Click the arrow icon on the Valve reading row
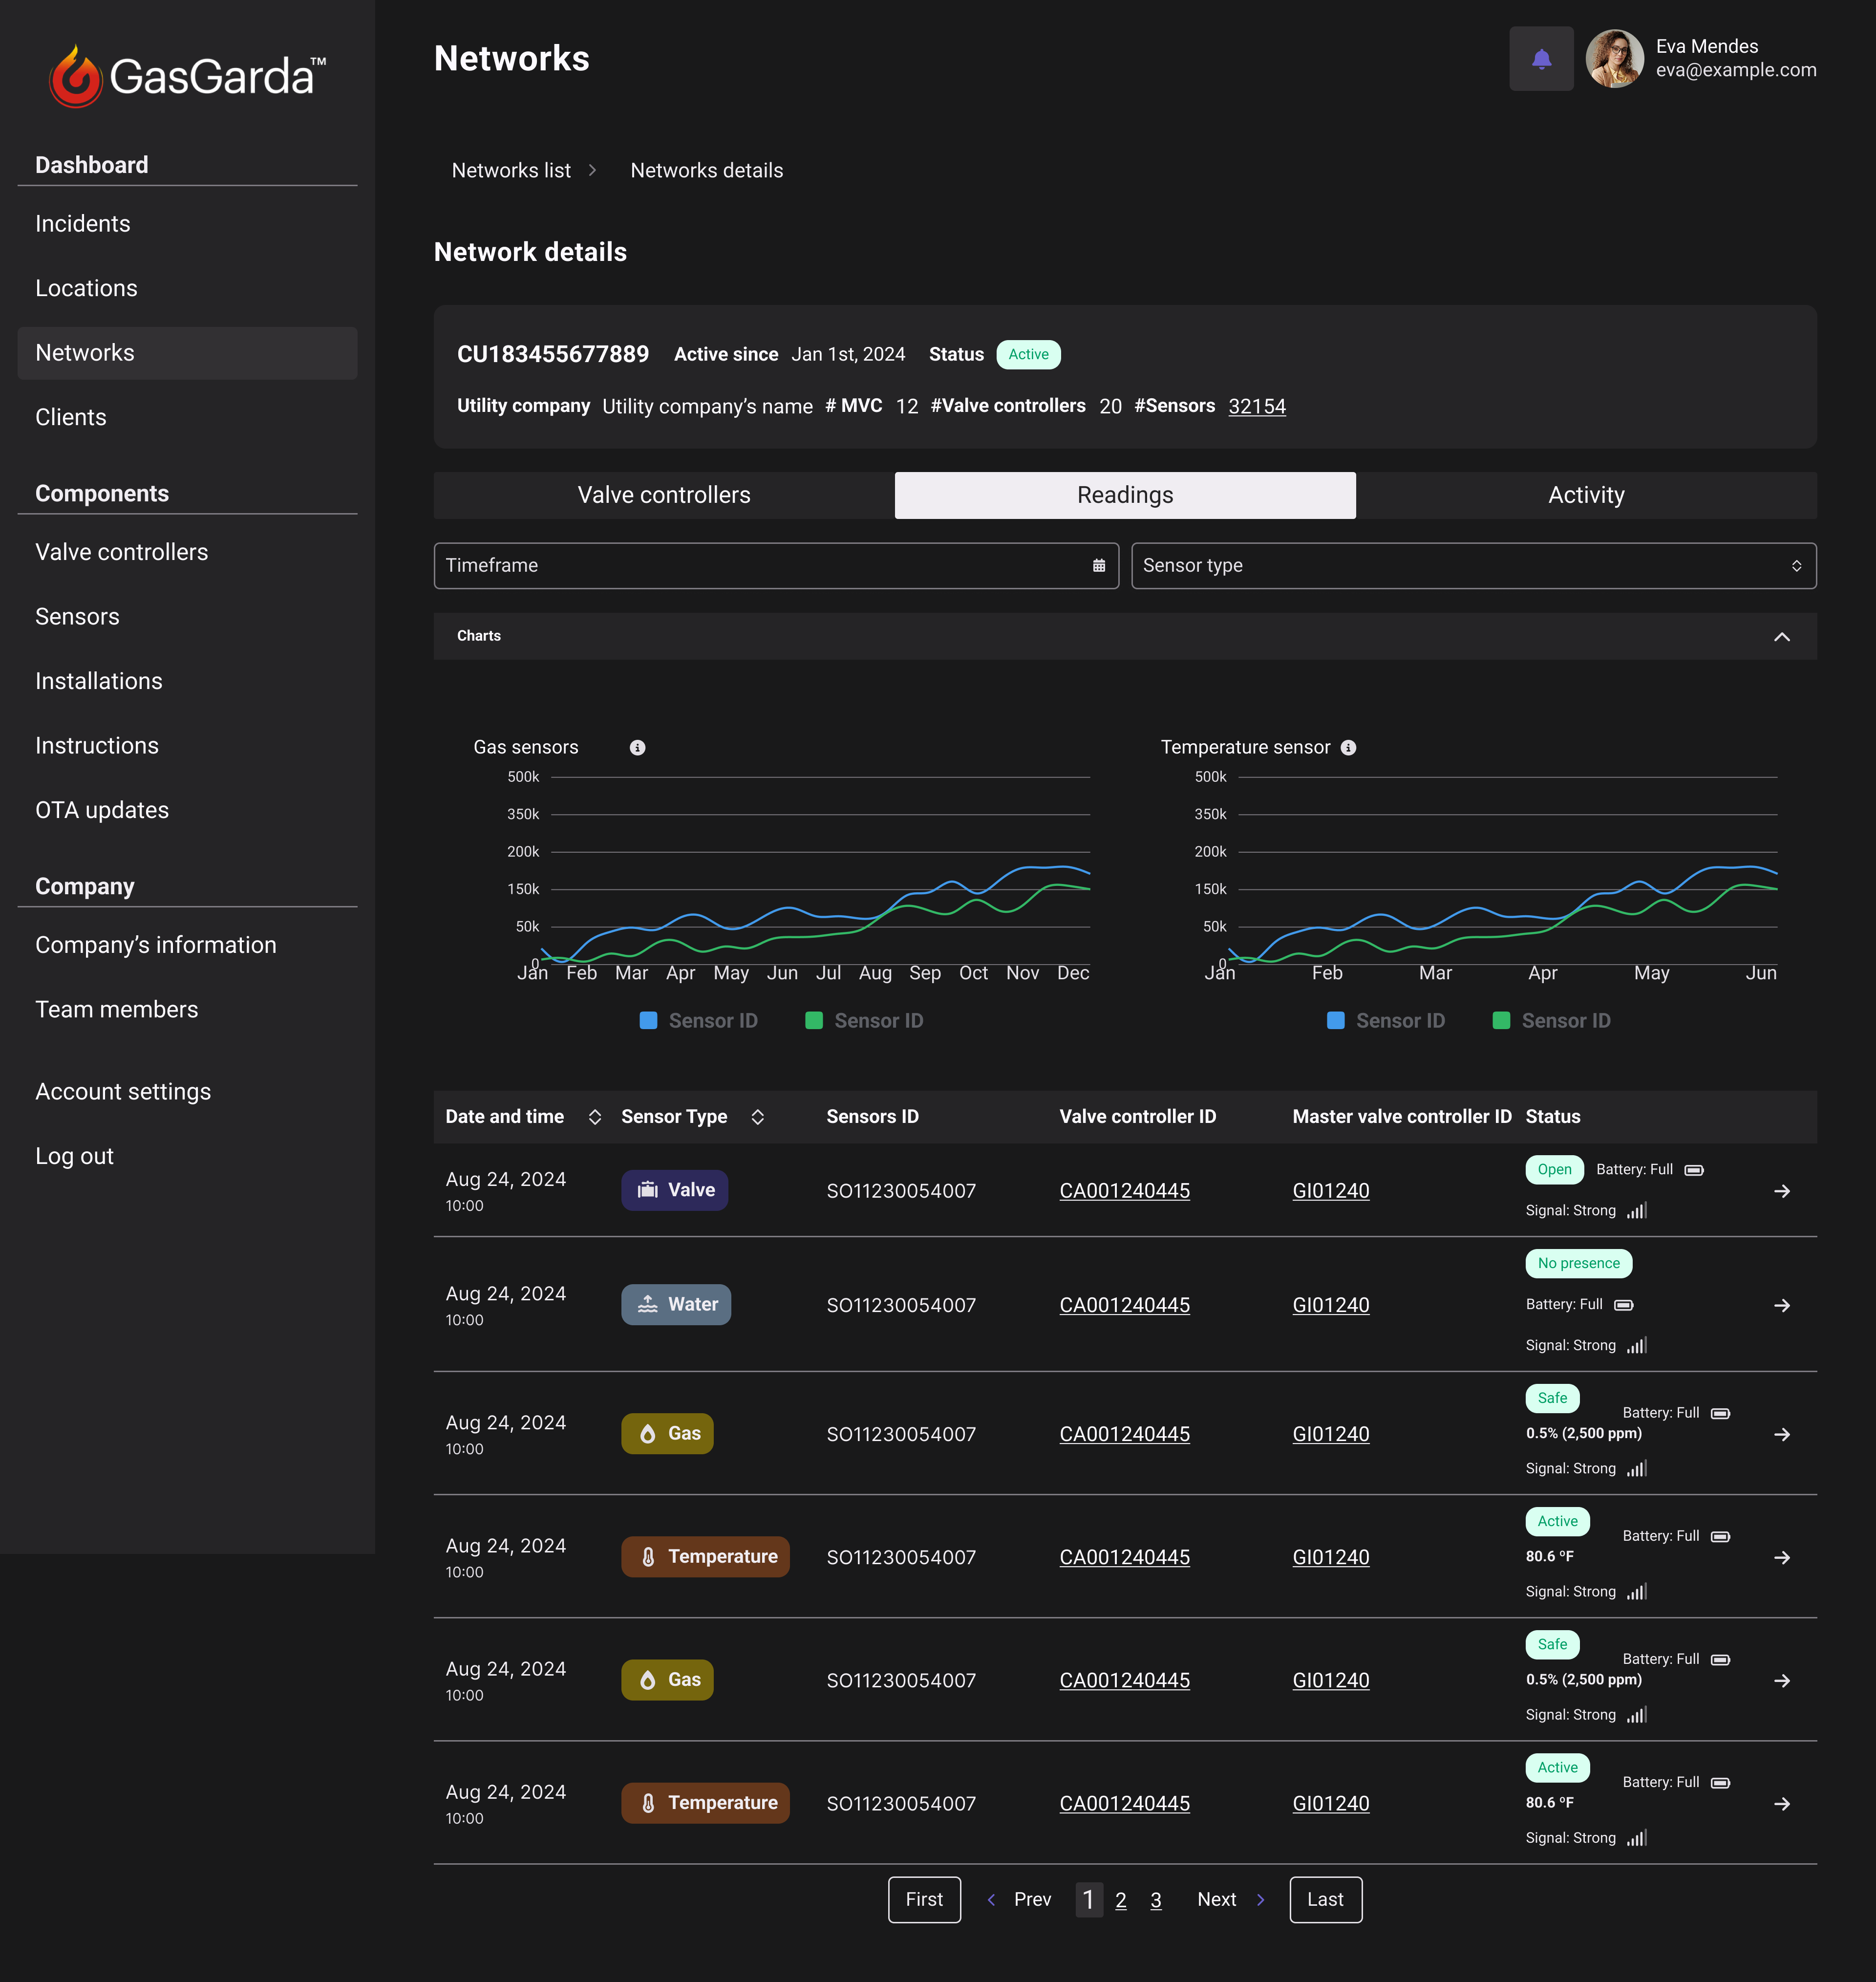This screenshot has width=1876, height=1982. pos(1784,1191)
